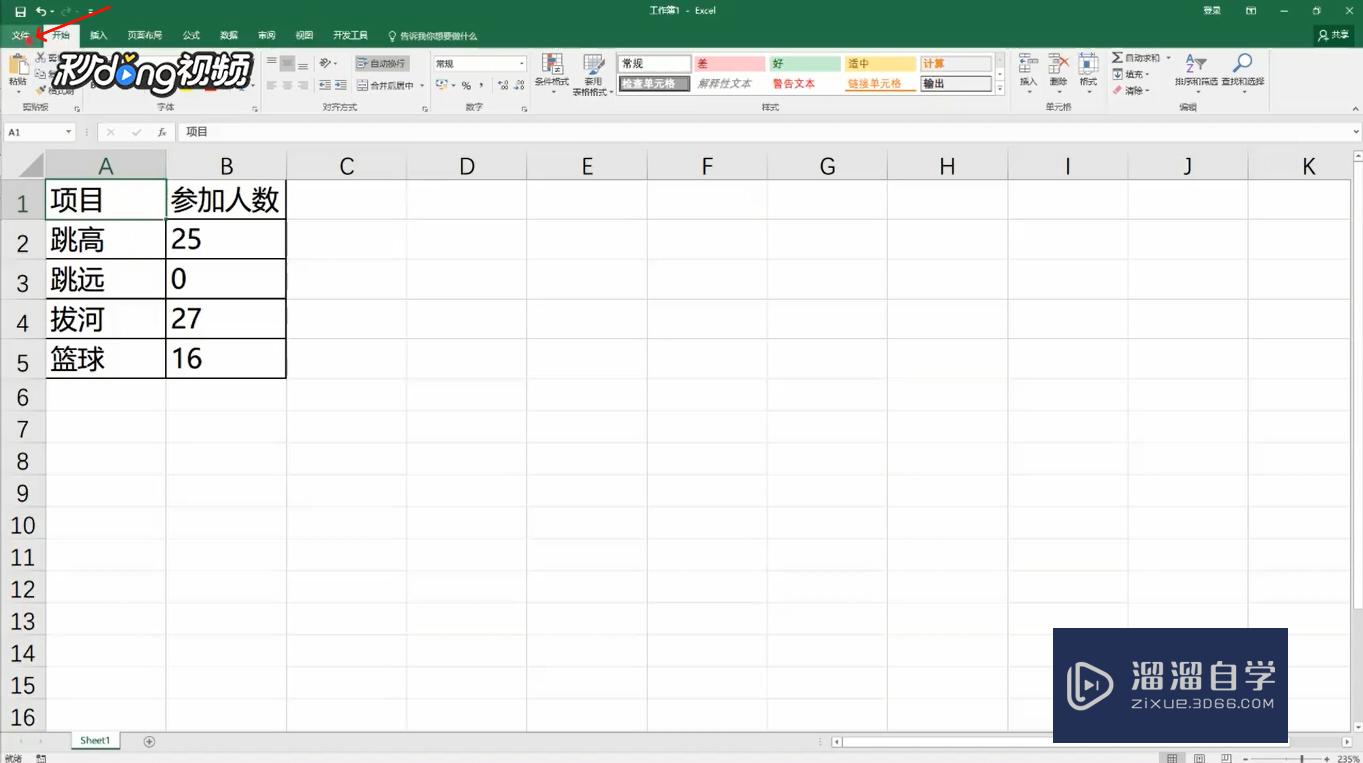Switch to the Data (数据) tab

(x=229, y=35)
